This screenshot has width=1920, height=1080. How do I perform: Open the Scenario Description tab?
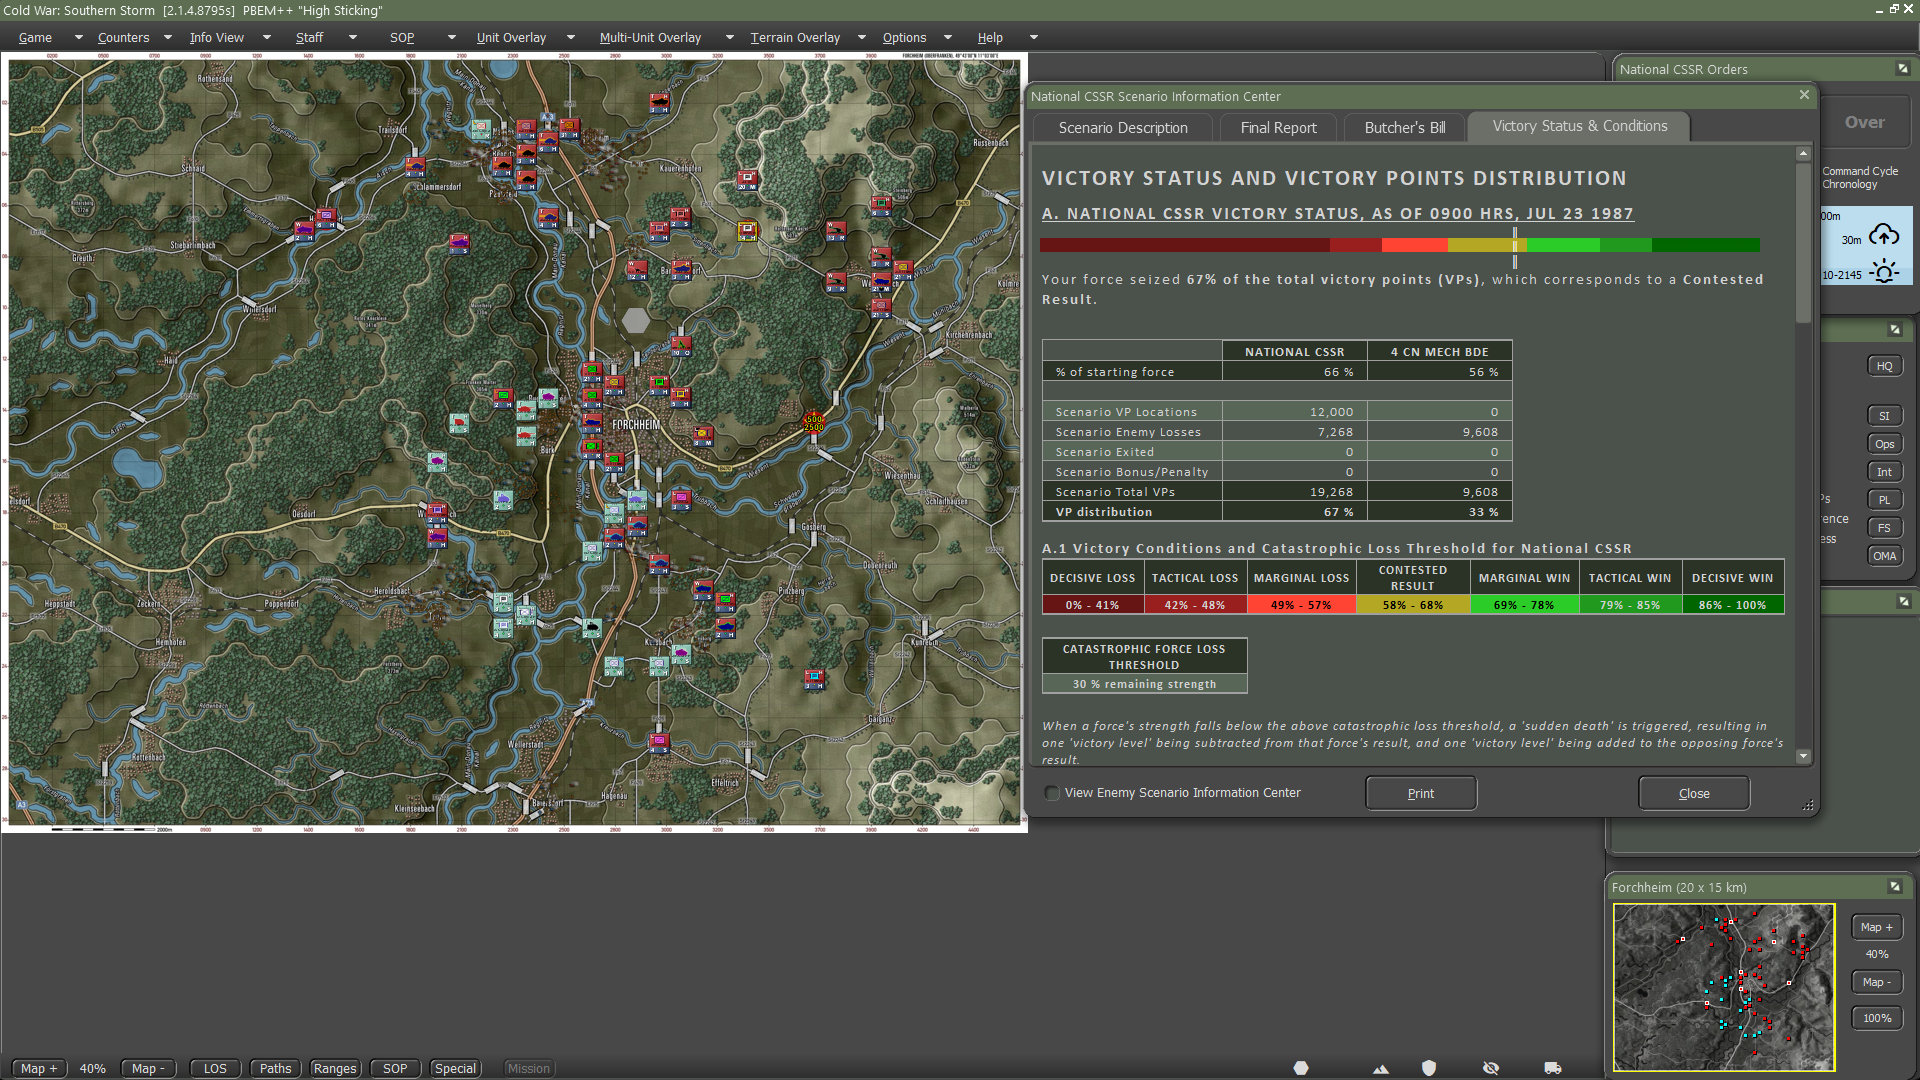pyautogui.click(x=1123, y=128)
